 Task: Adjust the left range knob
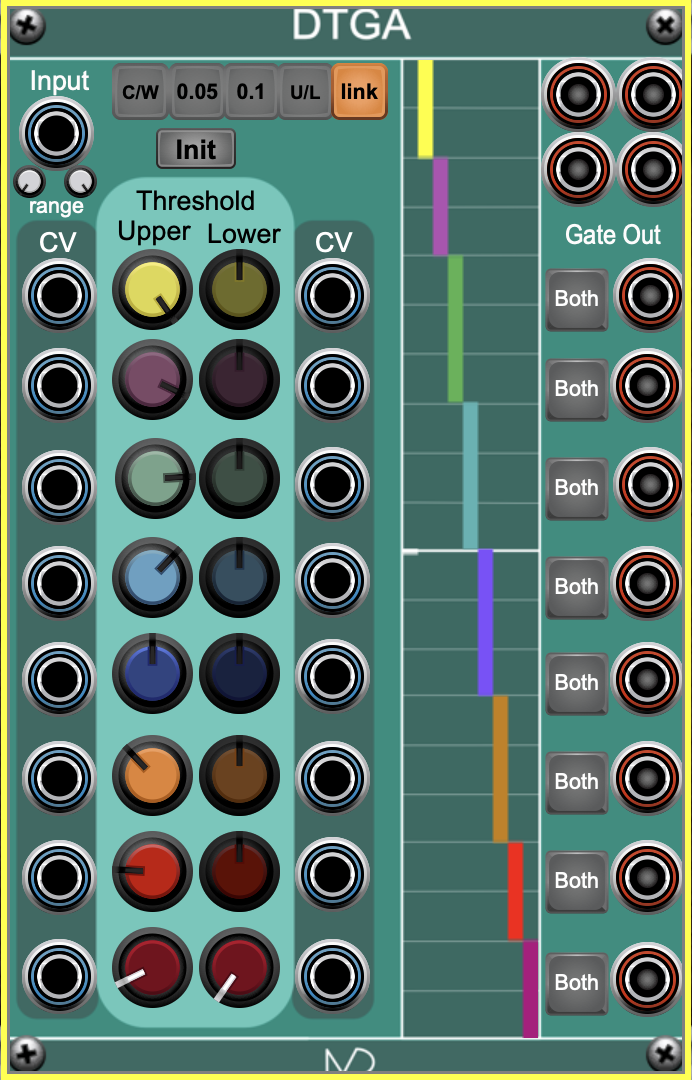(x=30, y=182)
